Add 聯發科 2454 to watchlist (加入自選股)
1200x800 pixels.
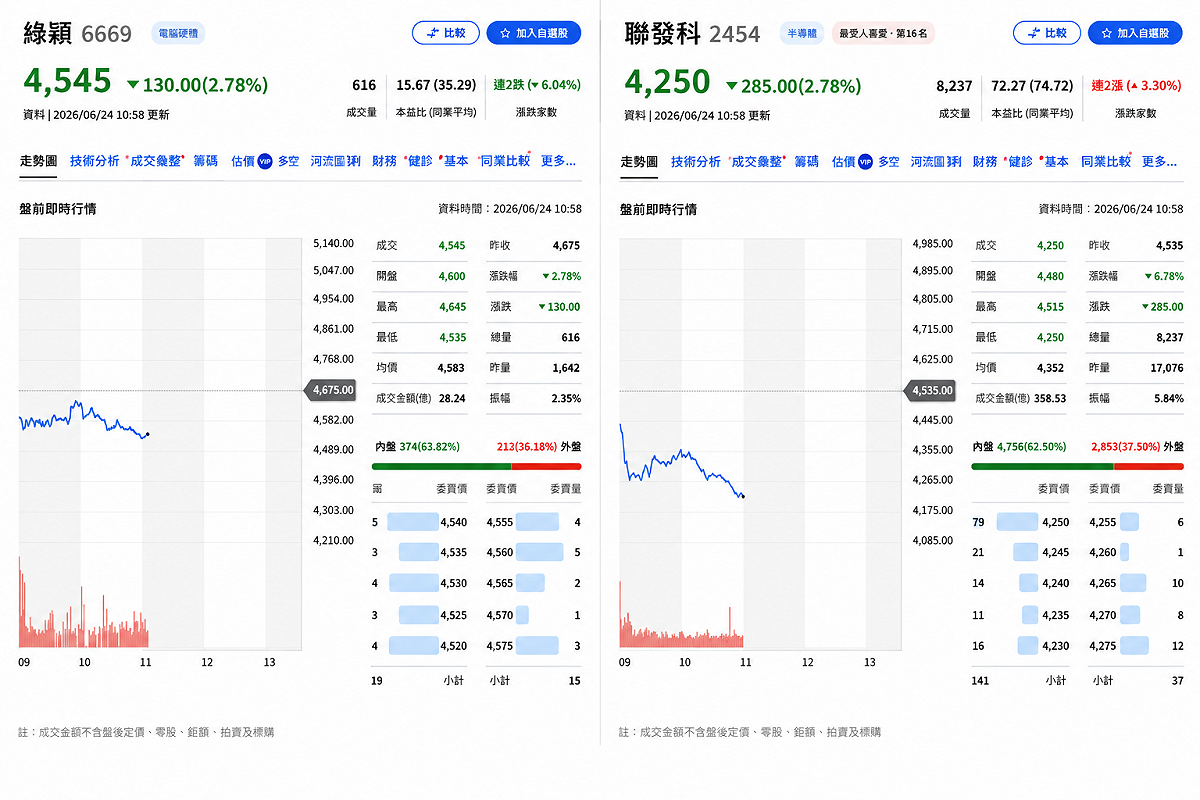click(x=1135, y=33)
